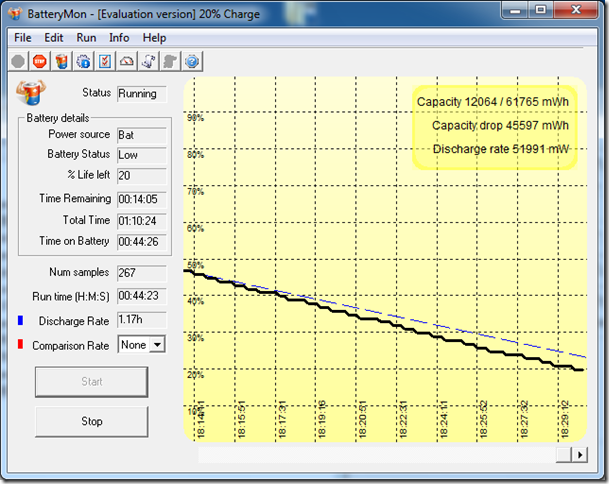Click the 18:22:31 time axis label
Screen dimensions: 609x484
[403, 420]
